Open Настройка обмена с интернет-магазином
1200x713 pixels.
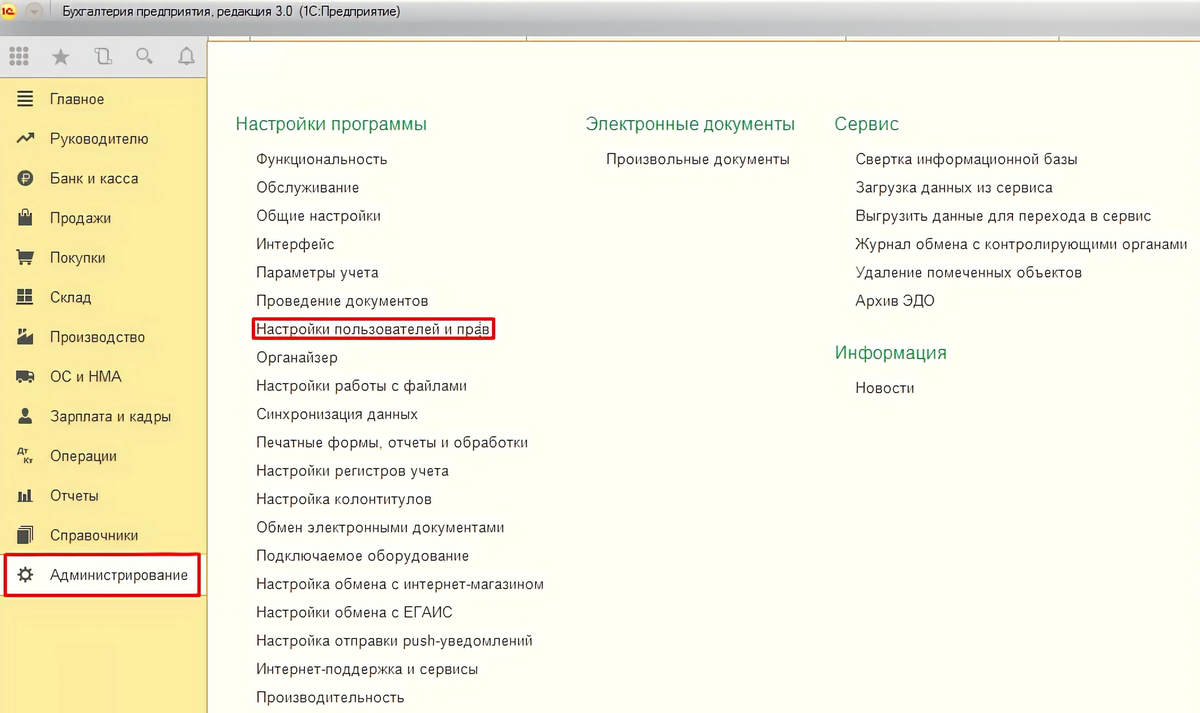(400, 584)
